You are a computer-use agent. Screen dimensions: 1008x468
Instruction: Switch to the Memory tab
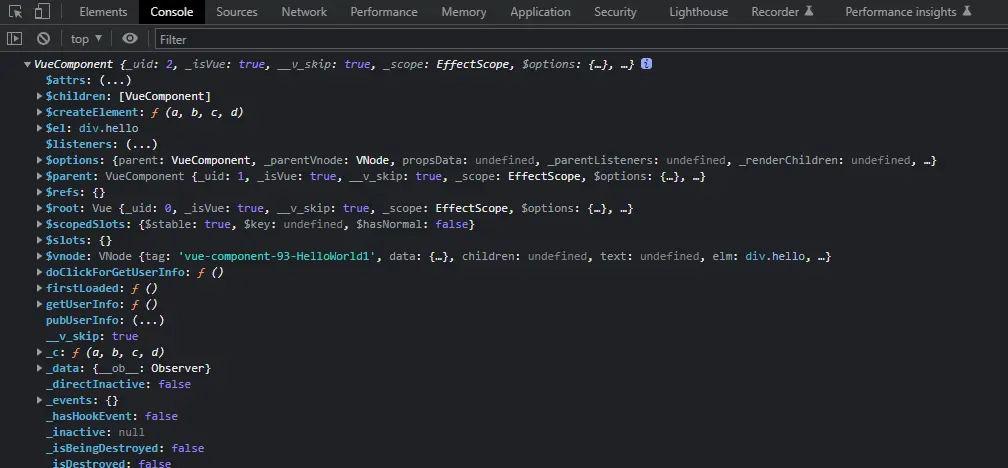464,12
